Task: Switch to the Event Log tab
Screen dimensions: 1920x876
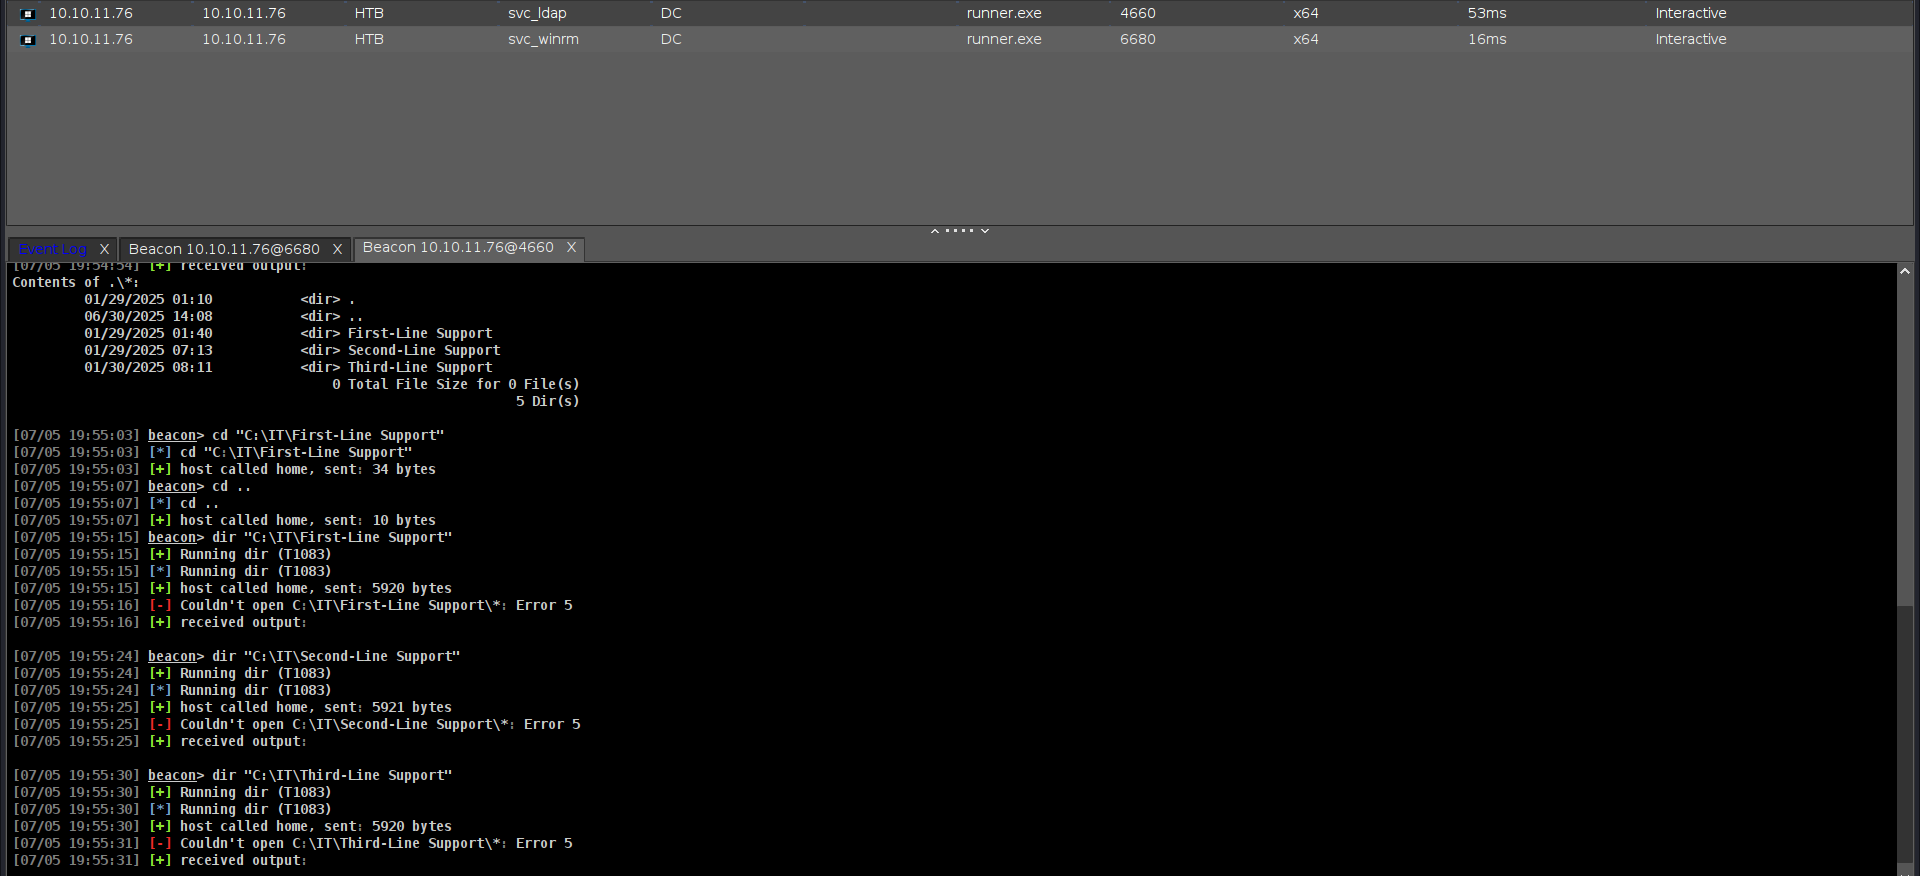Action: (x=52, y=249)
